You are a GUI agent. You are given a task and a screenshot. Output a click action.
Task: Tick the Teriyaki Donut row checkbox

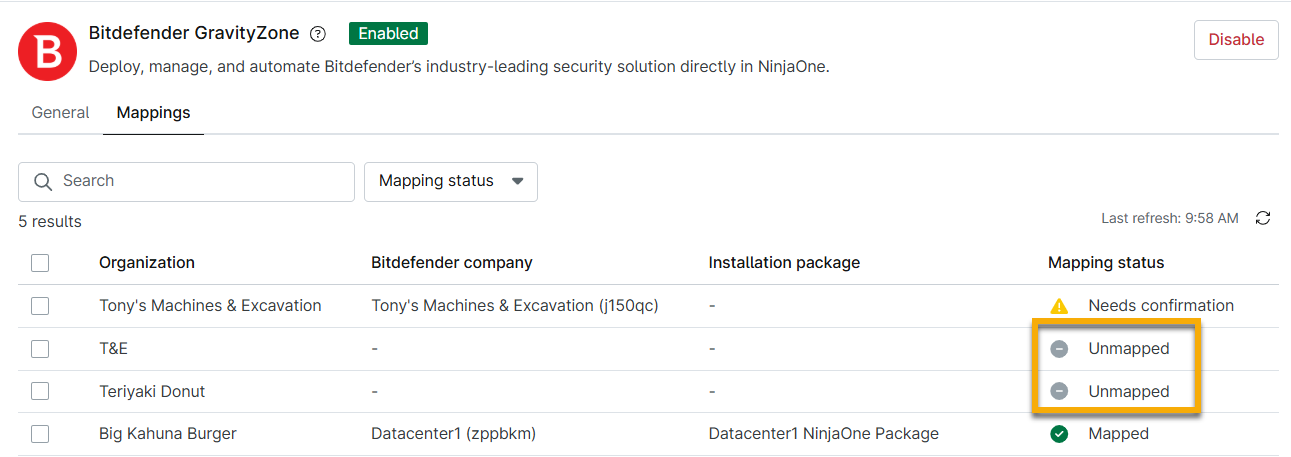(x=40, y=391)
